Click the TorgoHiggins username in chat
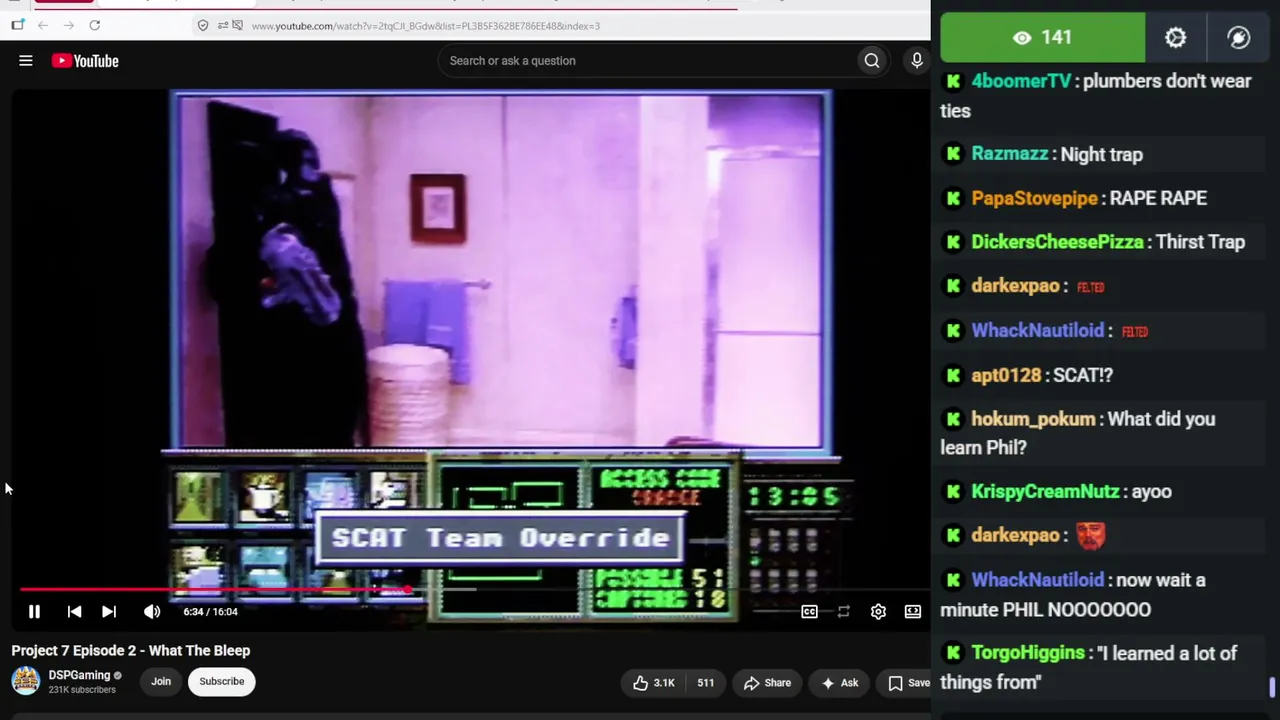 click(x=1028, y=653)
